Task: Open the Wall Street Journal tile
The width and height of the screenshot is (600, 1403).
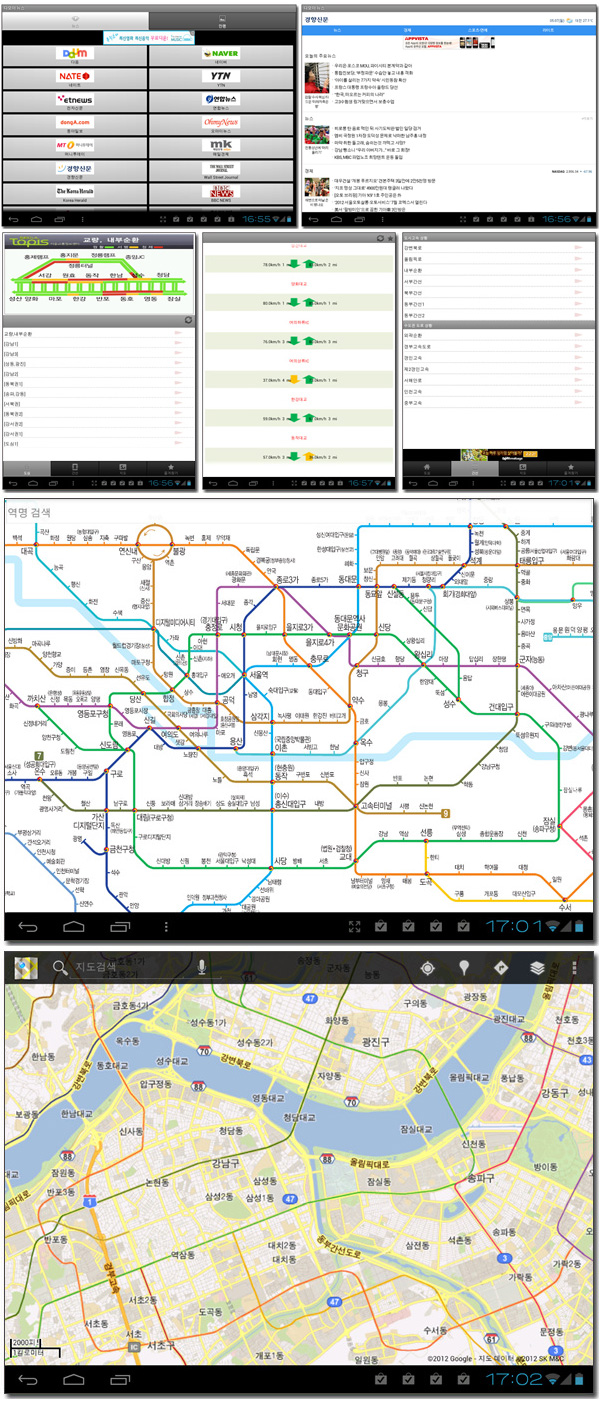Action: tap(221, 171)
